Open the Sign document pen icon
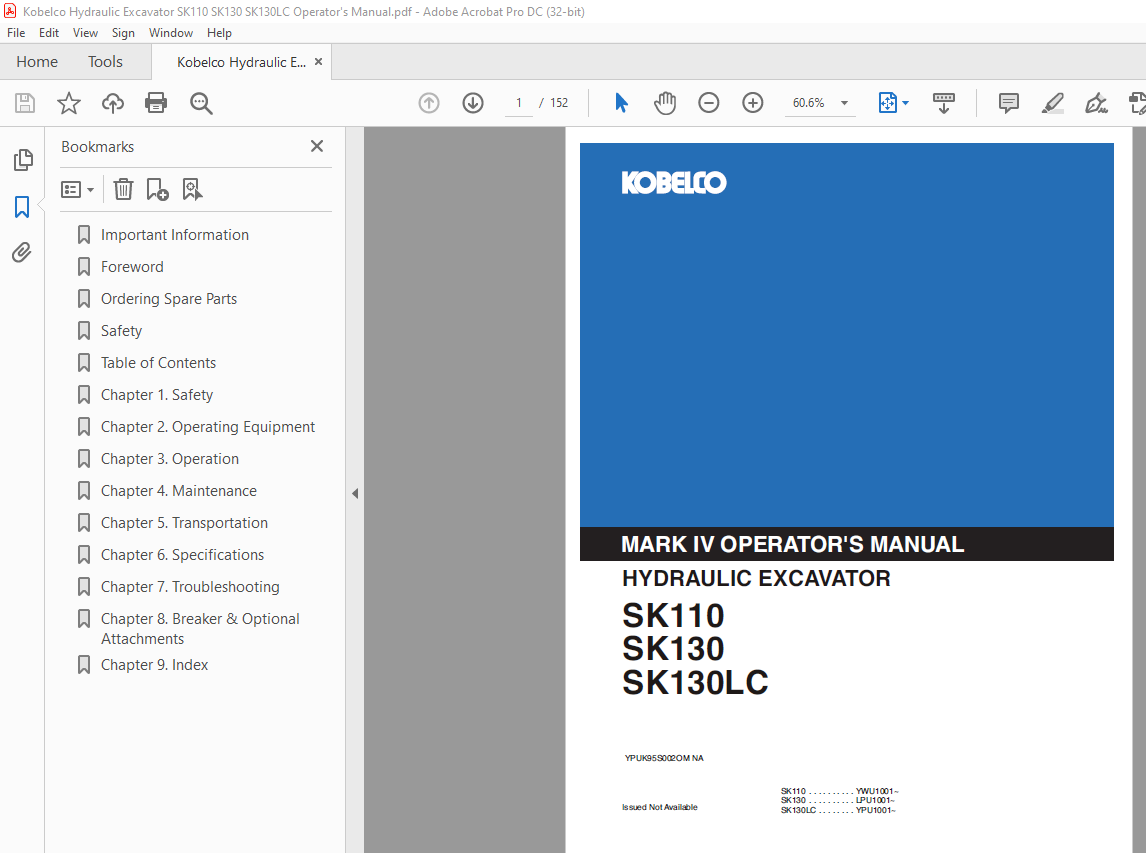 (1096, 103)
